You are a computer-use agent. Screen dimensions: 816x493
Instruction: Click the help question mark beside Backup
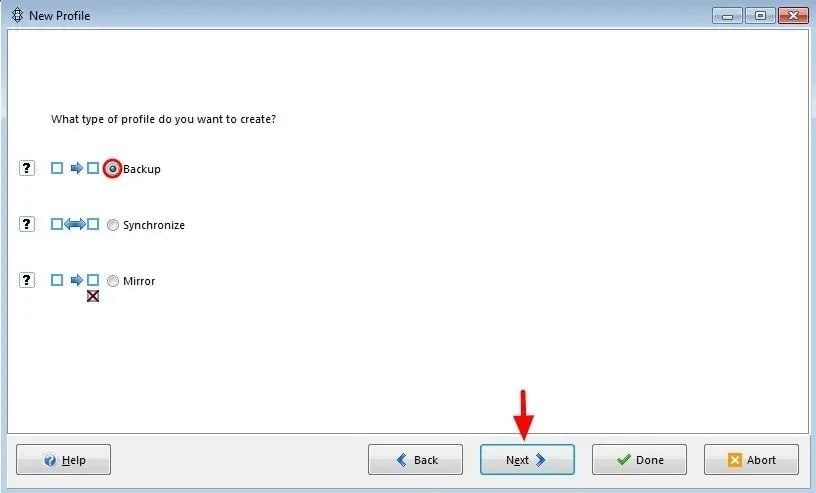[x=27, y=168]
